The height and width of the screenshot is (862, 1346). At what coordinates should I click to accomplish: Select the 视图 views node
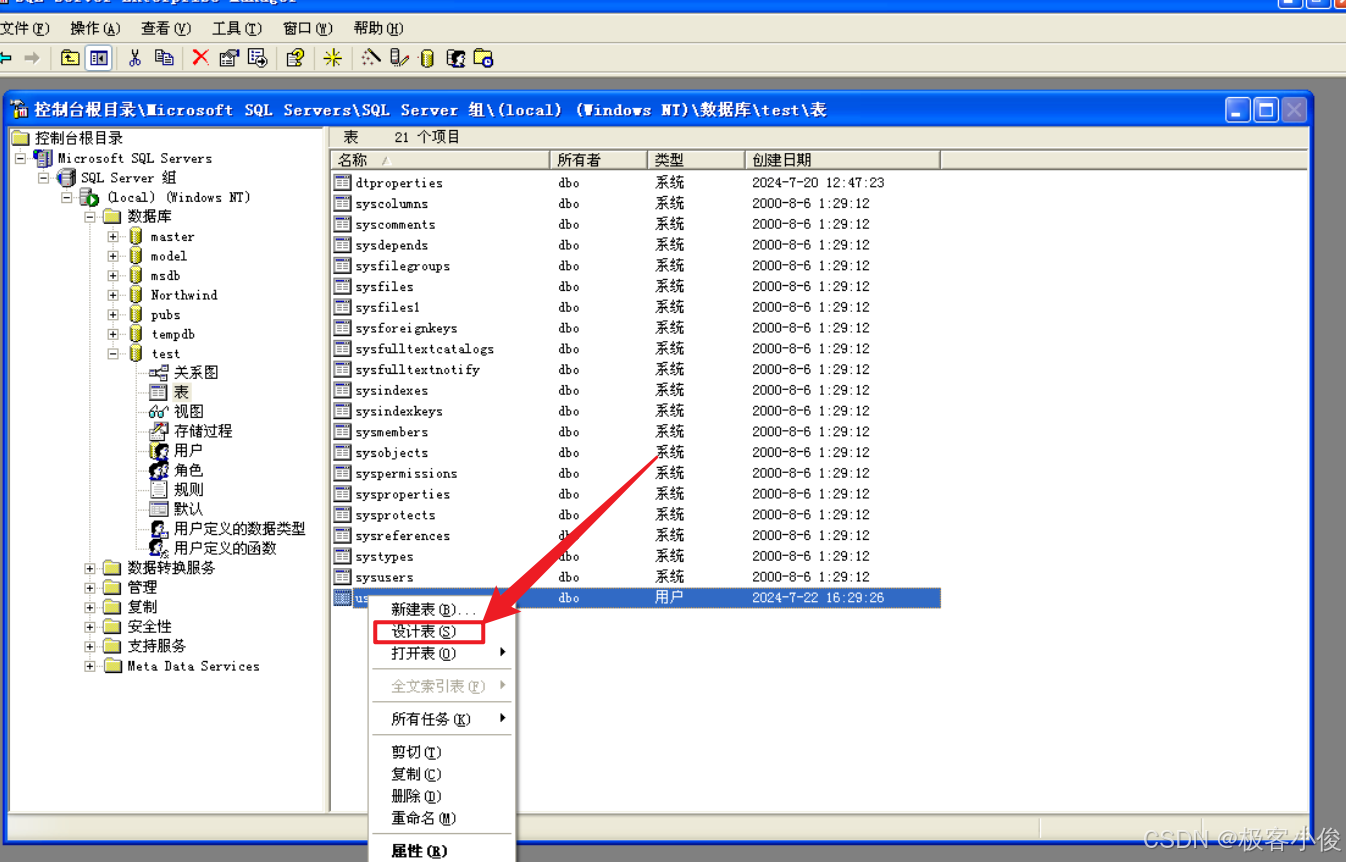tap(188, 411)
